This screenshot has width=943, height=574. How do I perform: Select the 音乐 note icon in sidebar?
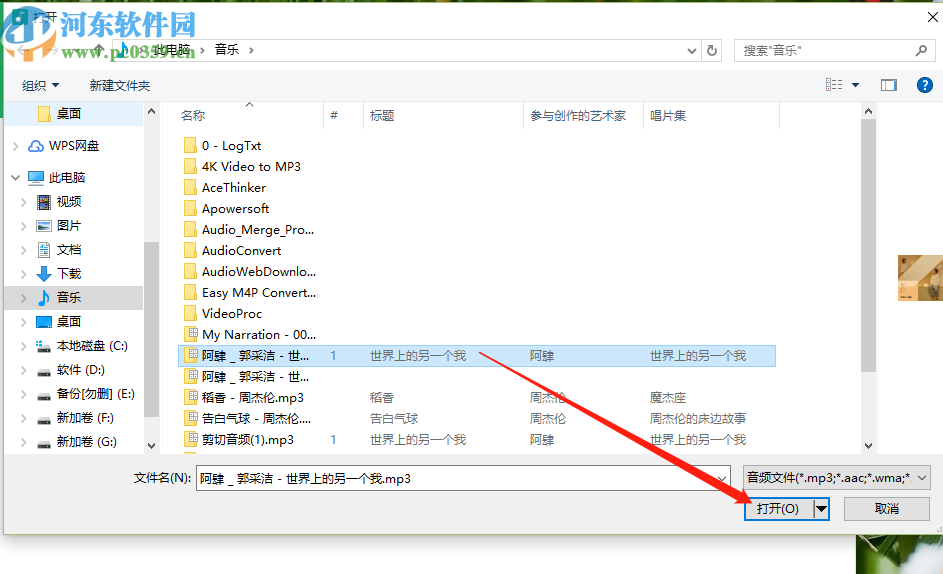[44, 297]
